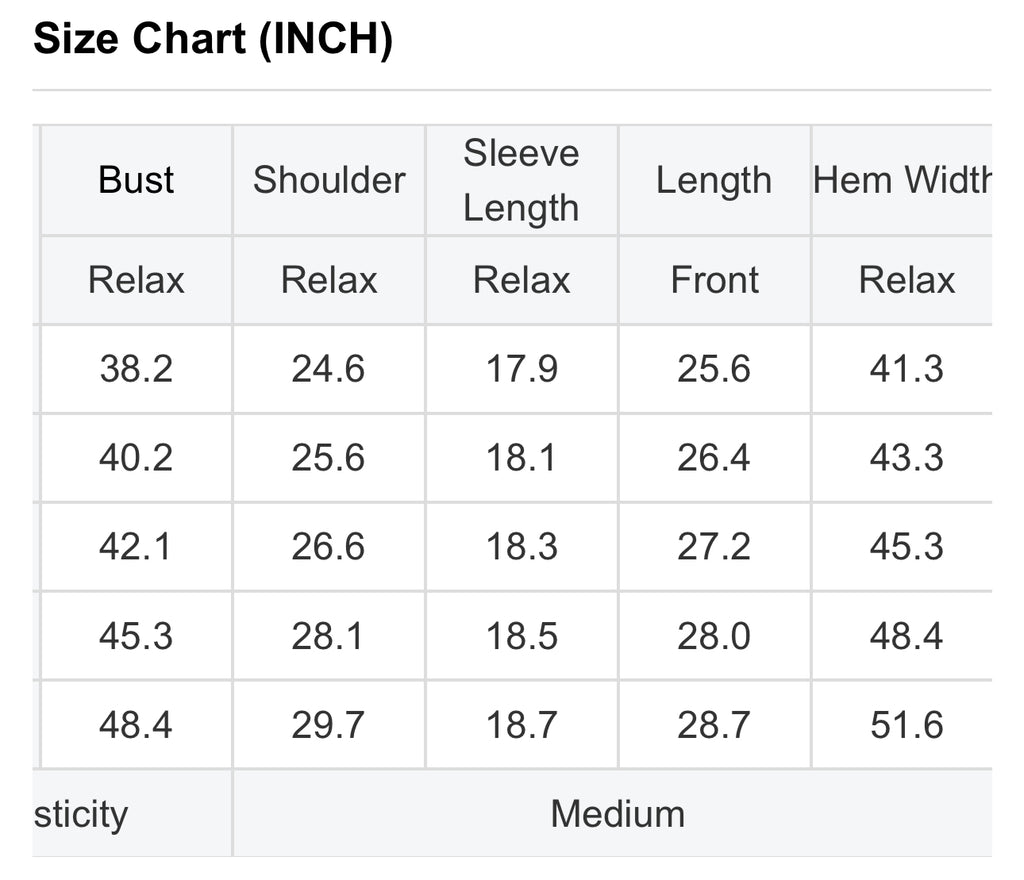This screenshot has height=880, width=1024.
Task: Click the Front subheader under Length
Action: click(x=714, y=280)
